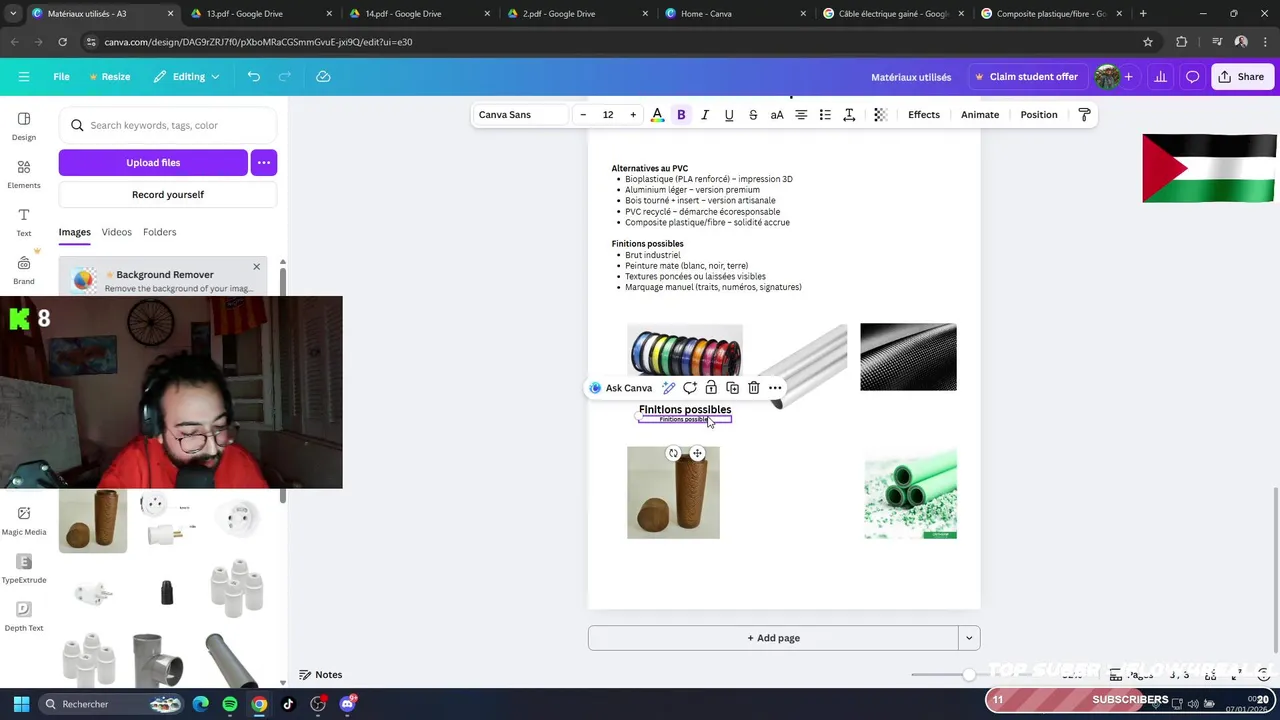Add collaborators with the plus icon

[x=1128, y=77]
